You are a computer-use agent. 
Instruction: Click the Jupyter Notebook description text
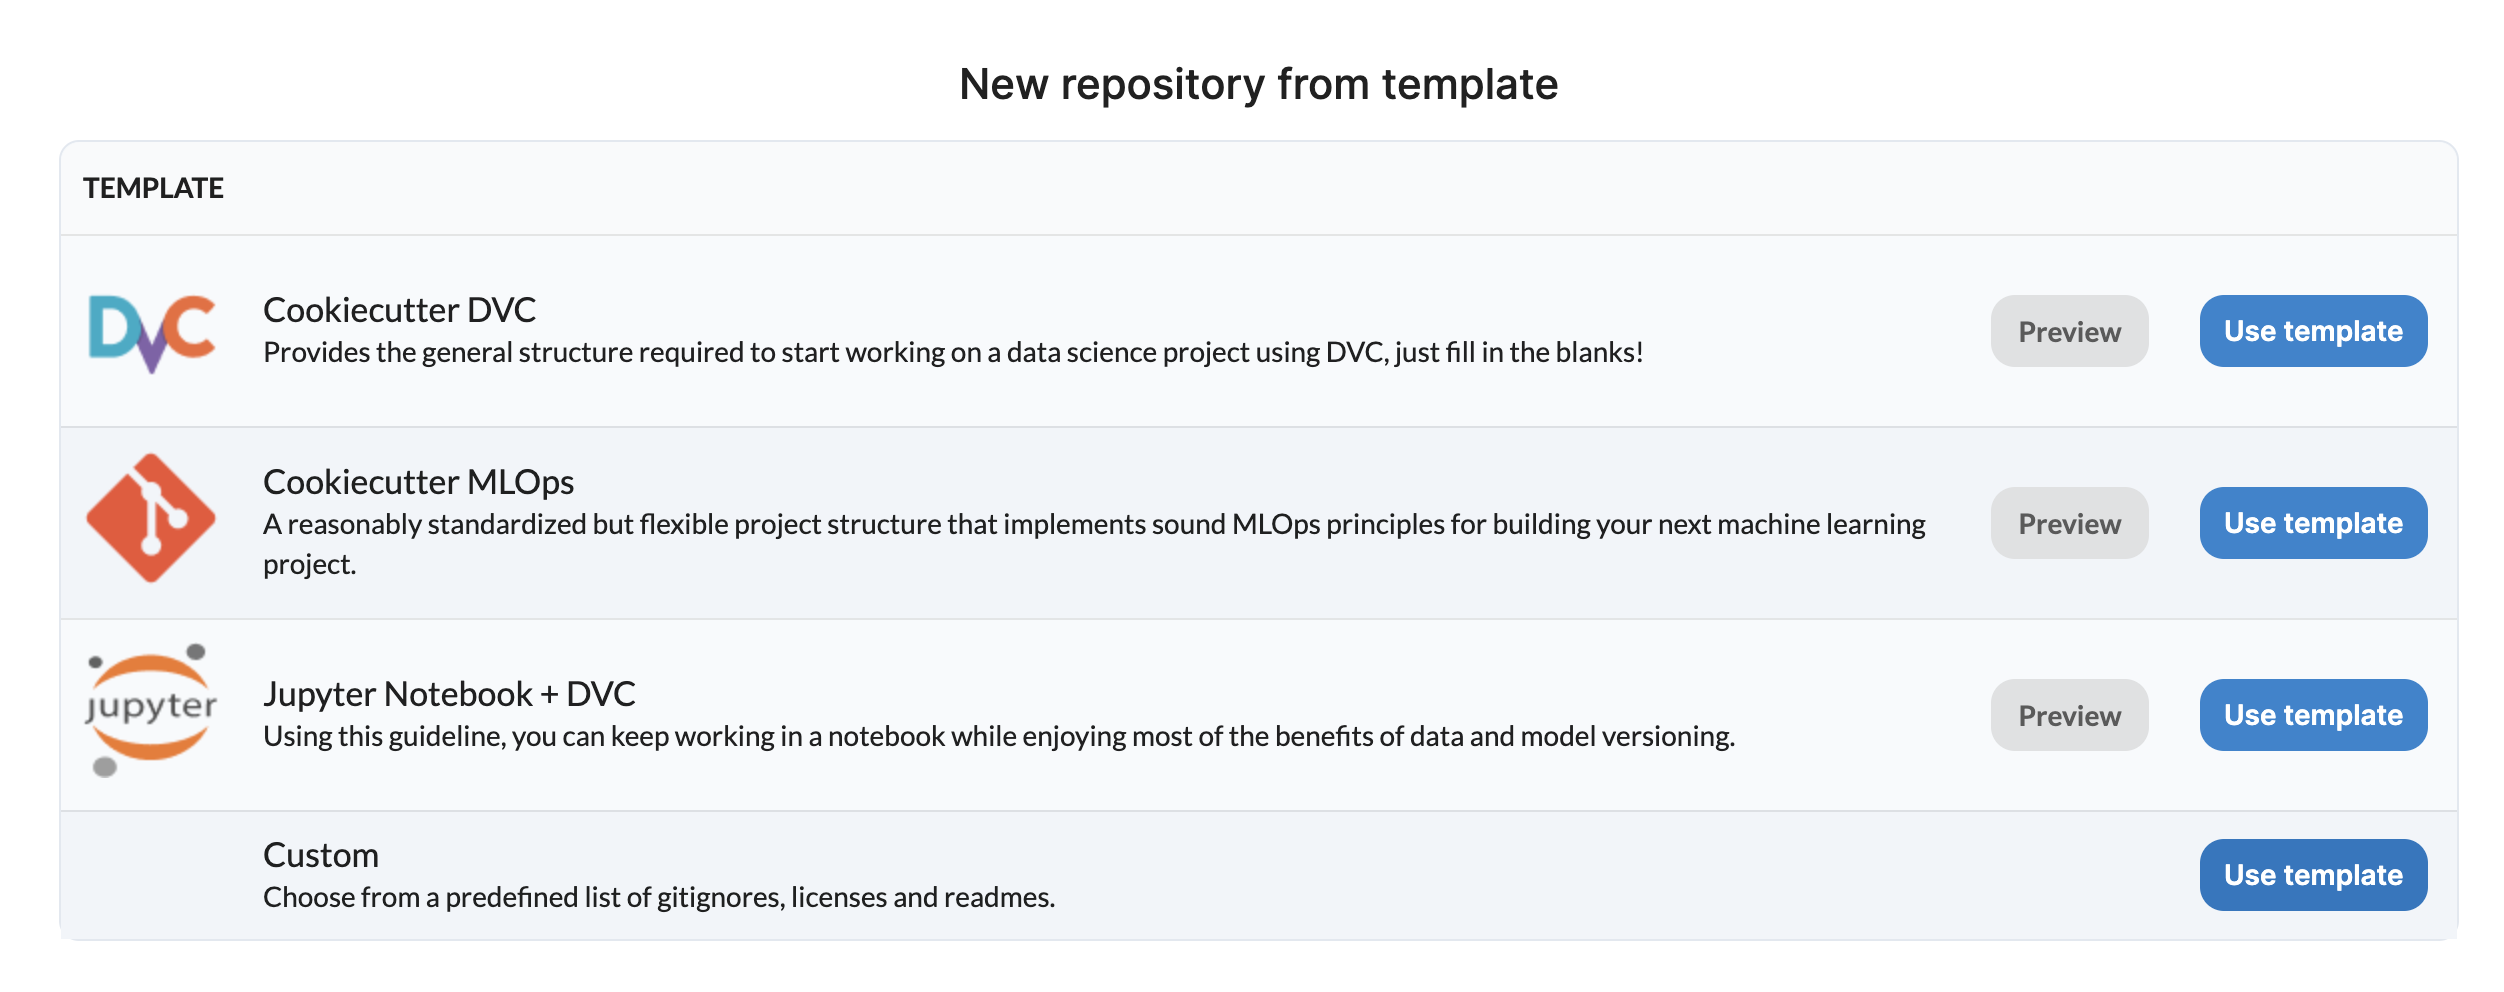(x=998, y=737)
